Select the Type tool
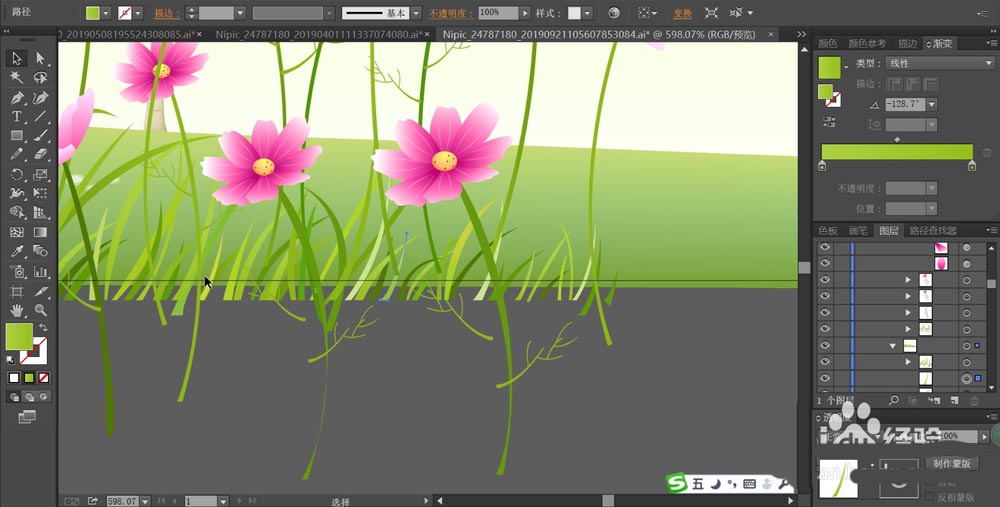Viewport: 1000px width, 507px height. click(17, 117)
